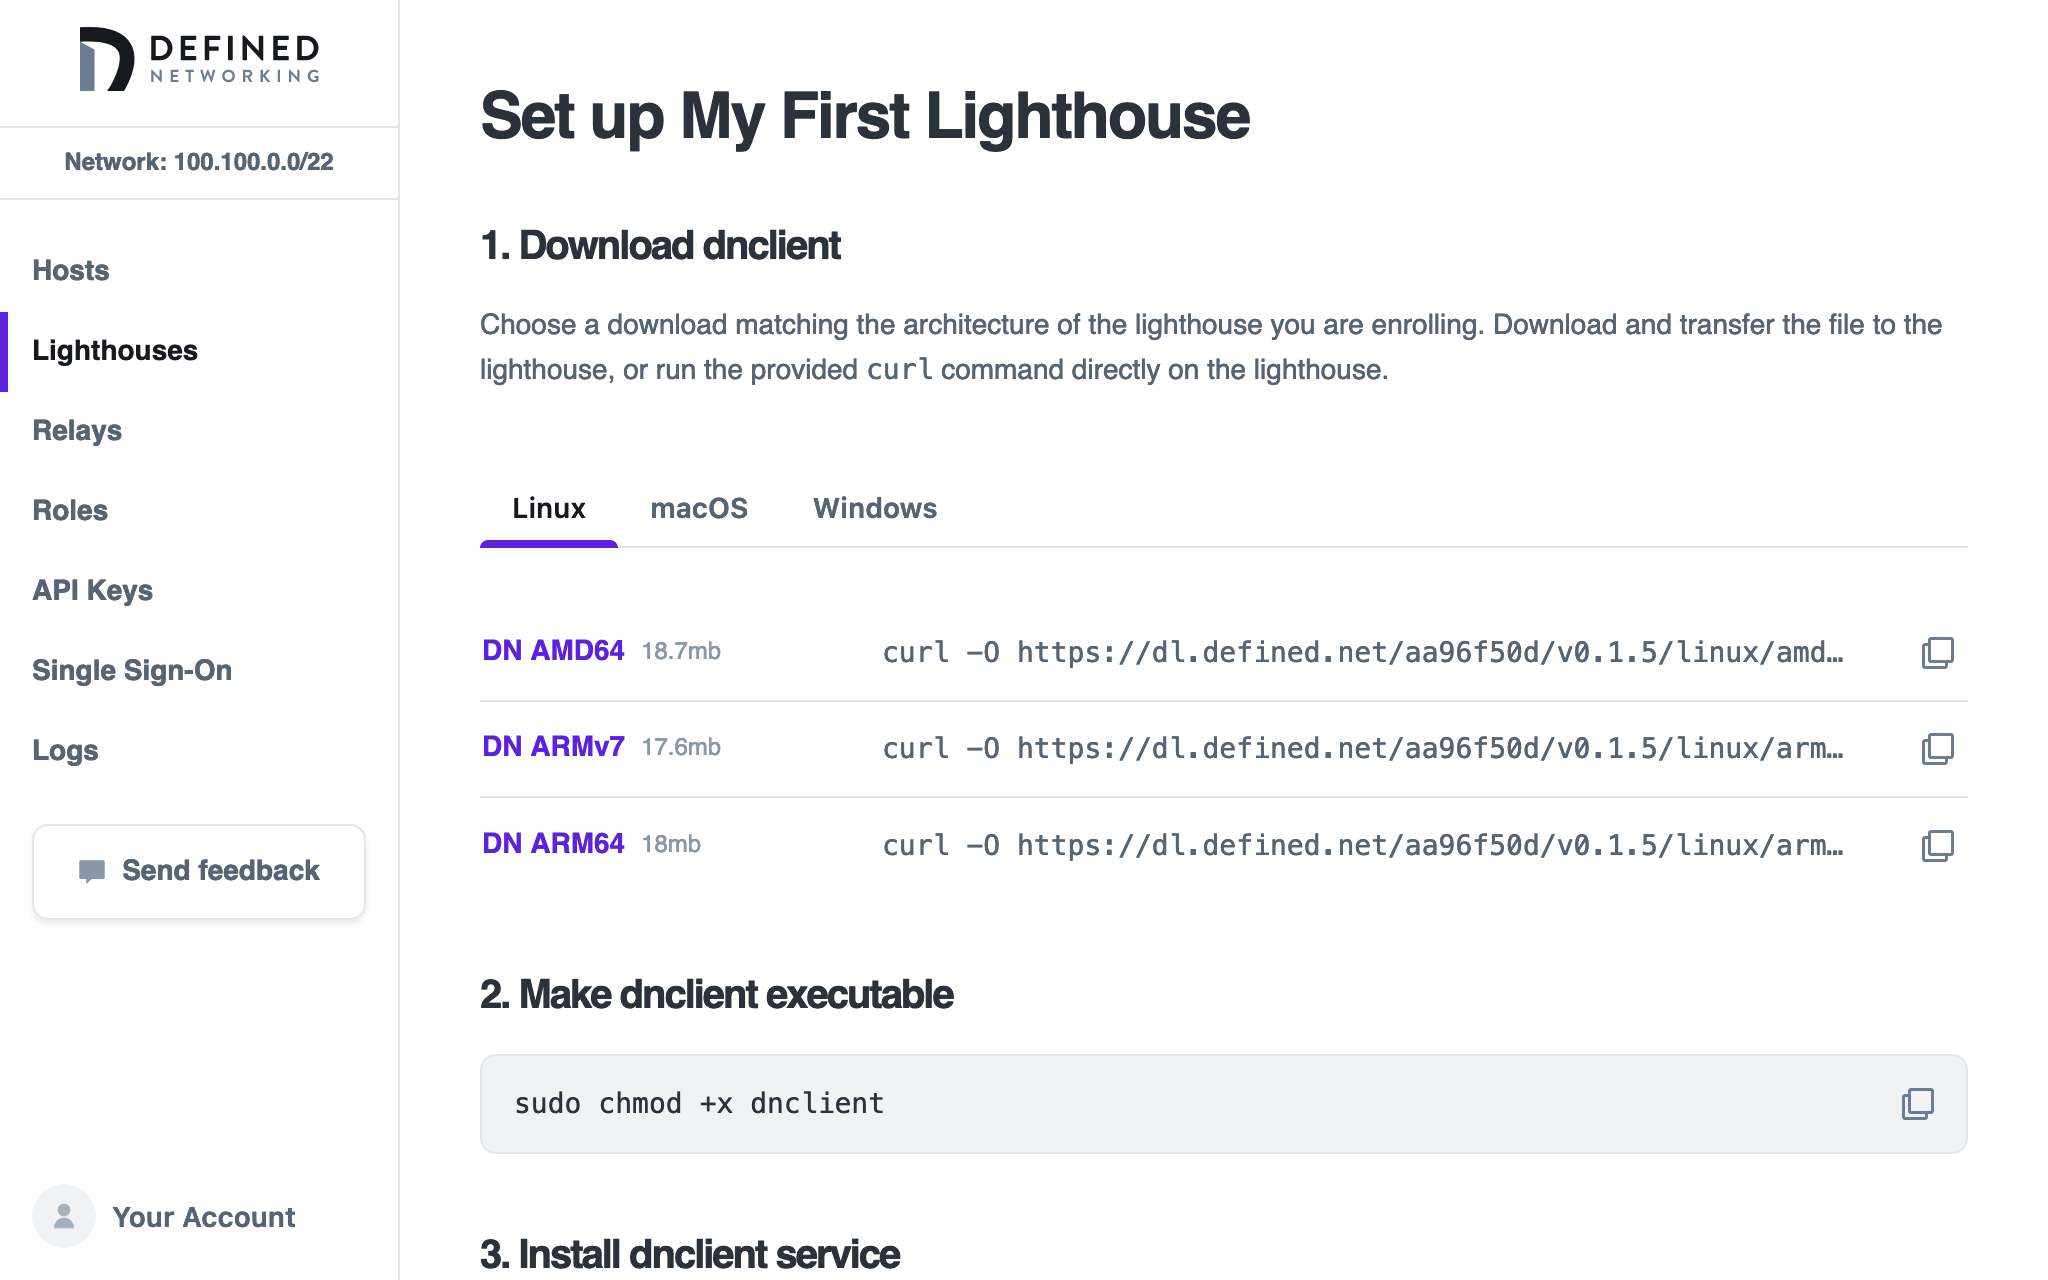Click the Send feedback button

199,871
